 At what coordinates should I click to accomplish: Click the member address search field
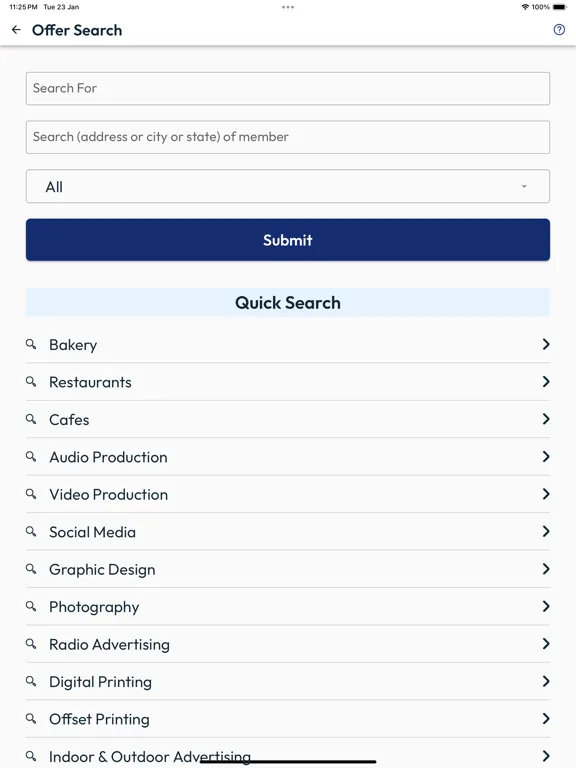288,137
